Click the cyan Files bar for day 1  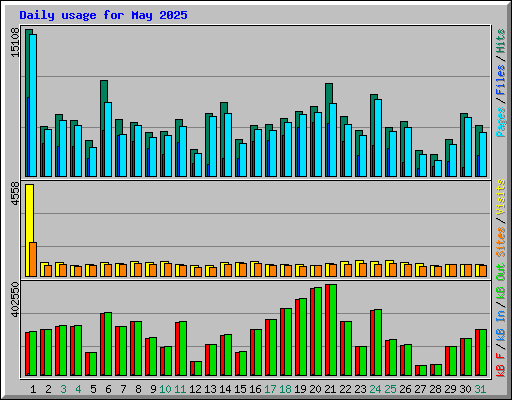pos(33,105)
